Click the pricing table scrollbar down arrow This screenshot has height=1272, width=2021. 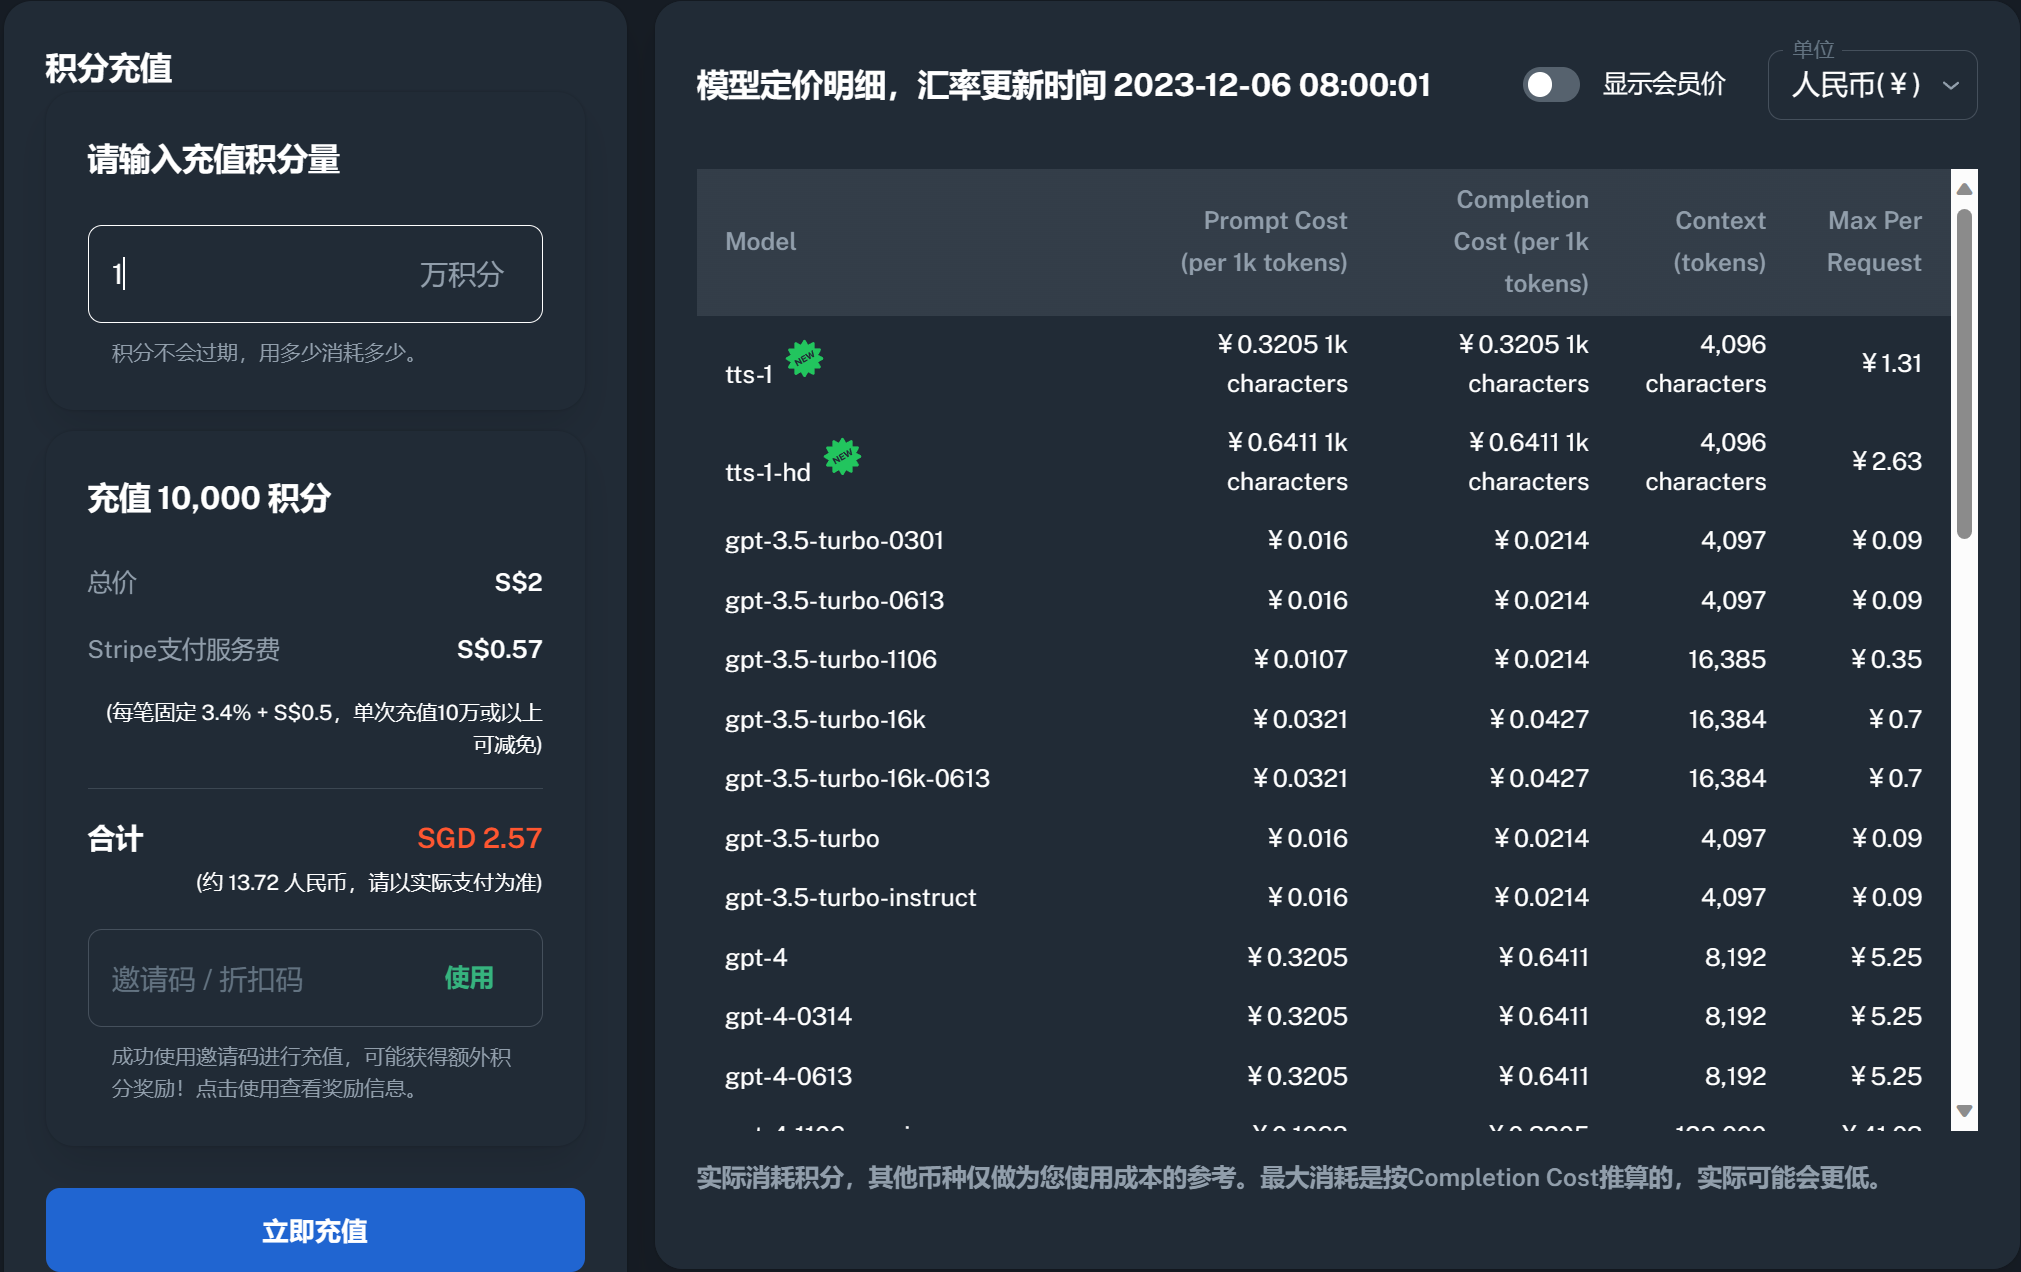click(1964, 1111)
